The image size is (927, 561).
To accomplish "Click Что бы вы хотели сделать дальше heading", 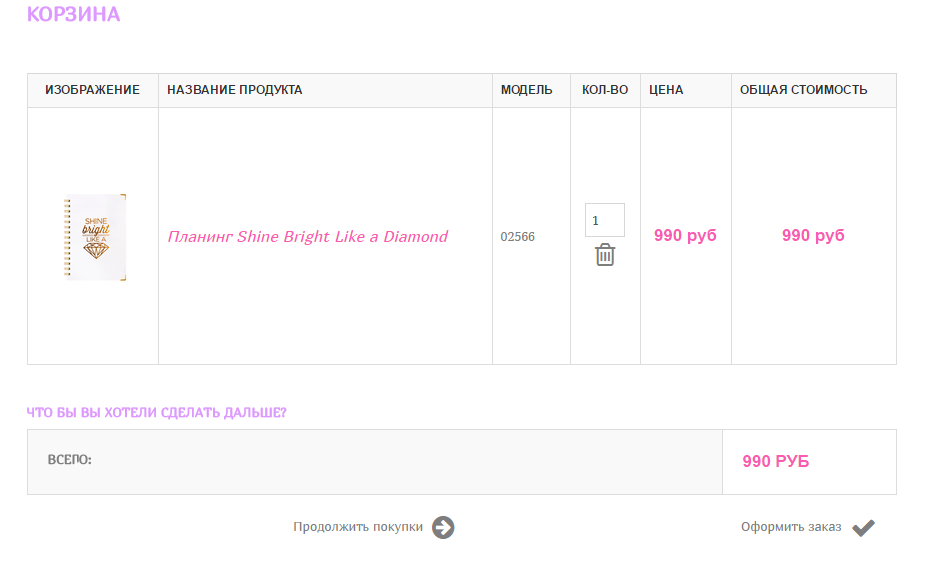I will coord(156,412).
